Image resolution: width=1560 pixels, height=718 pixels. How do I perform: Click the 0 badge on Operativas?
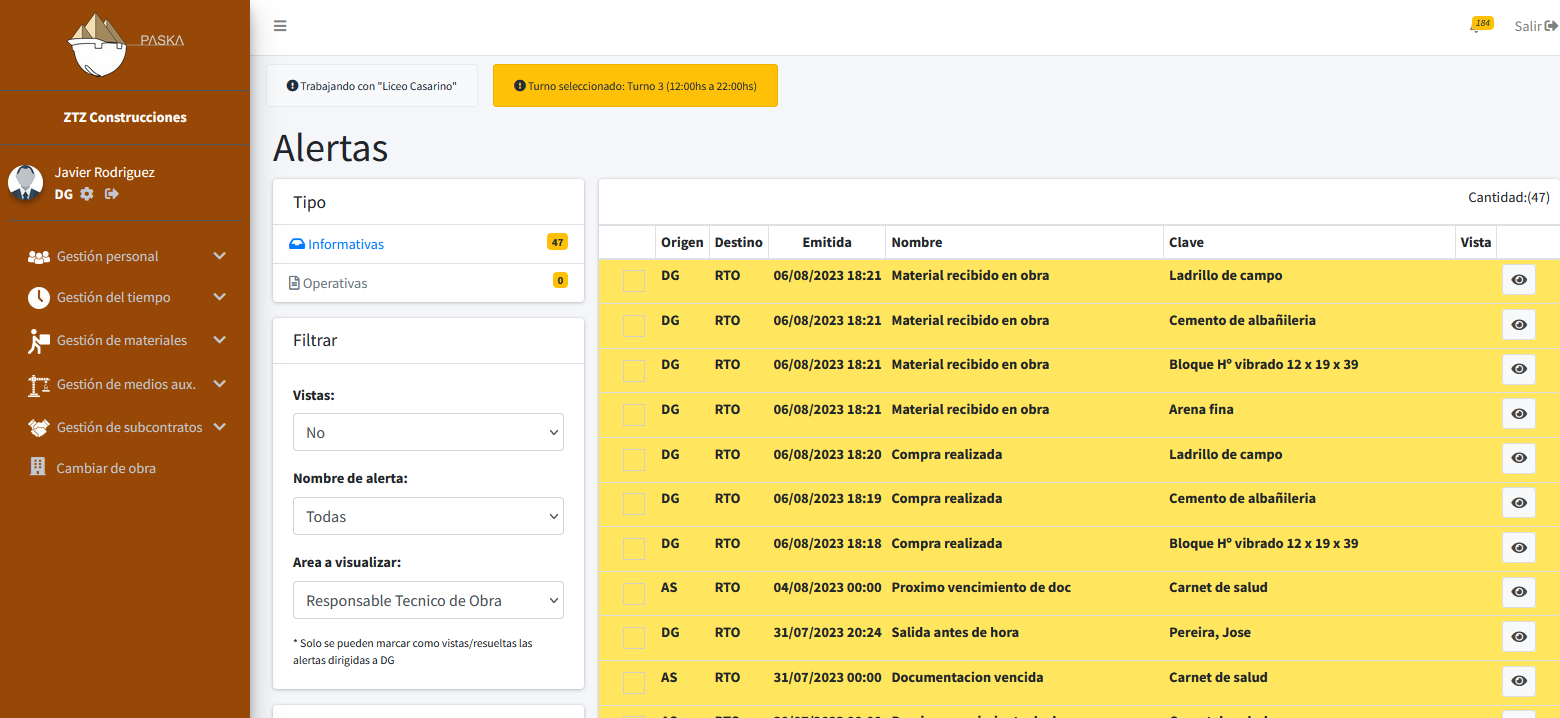pyautogui.click(x=560, y=280)
